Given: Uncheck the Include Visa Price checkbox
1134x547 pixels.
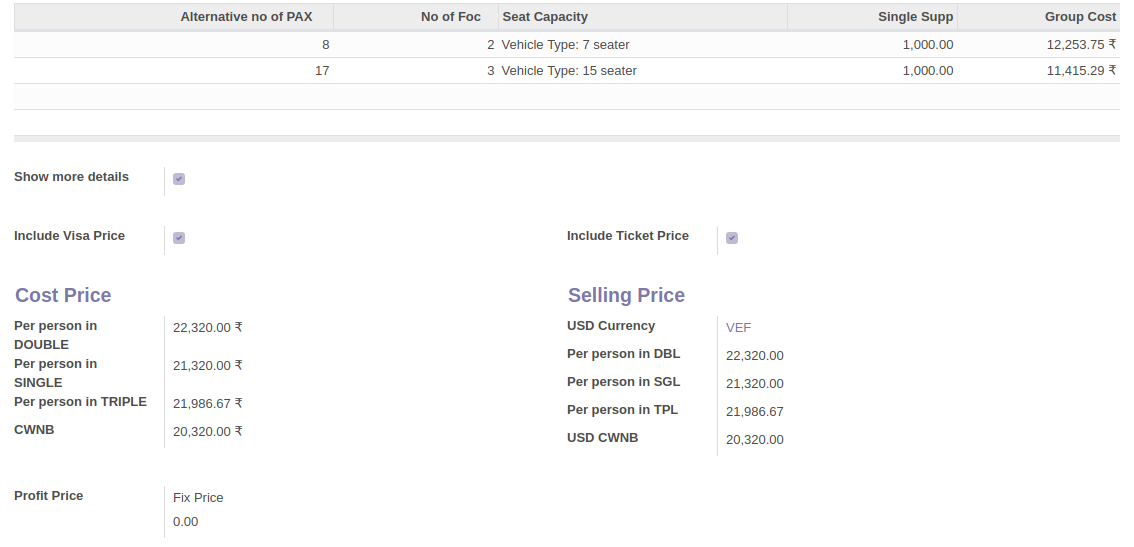Looking at the screenshot, I should 179,238.
